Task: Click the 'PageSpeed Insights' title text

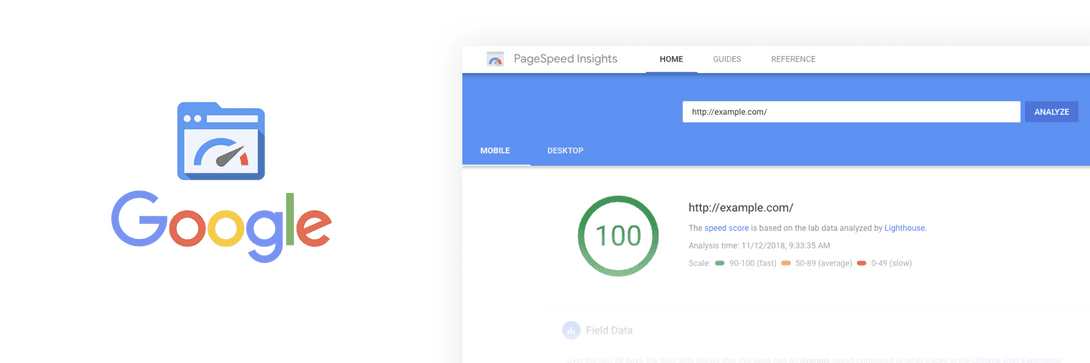Action: [x=565, y=59]
